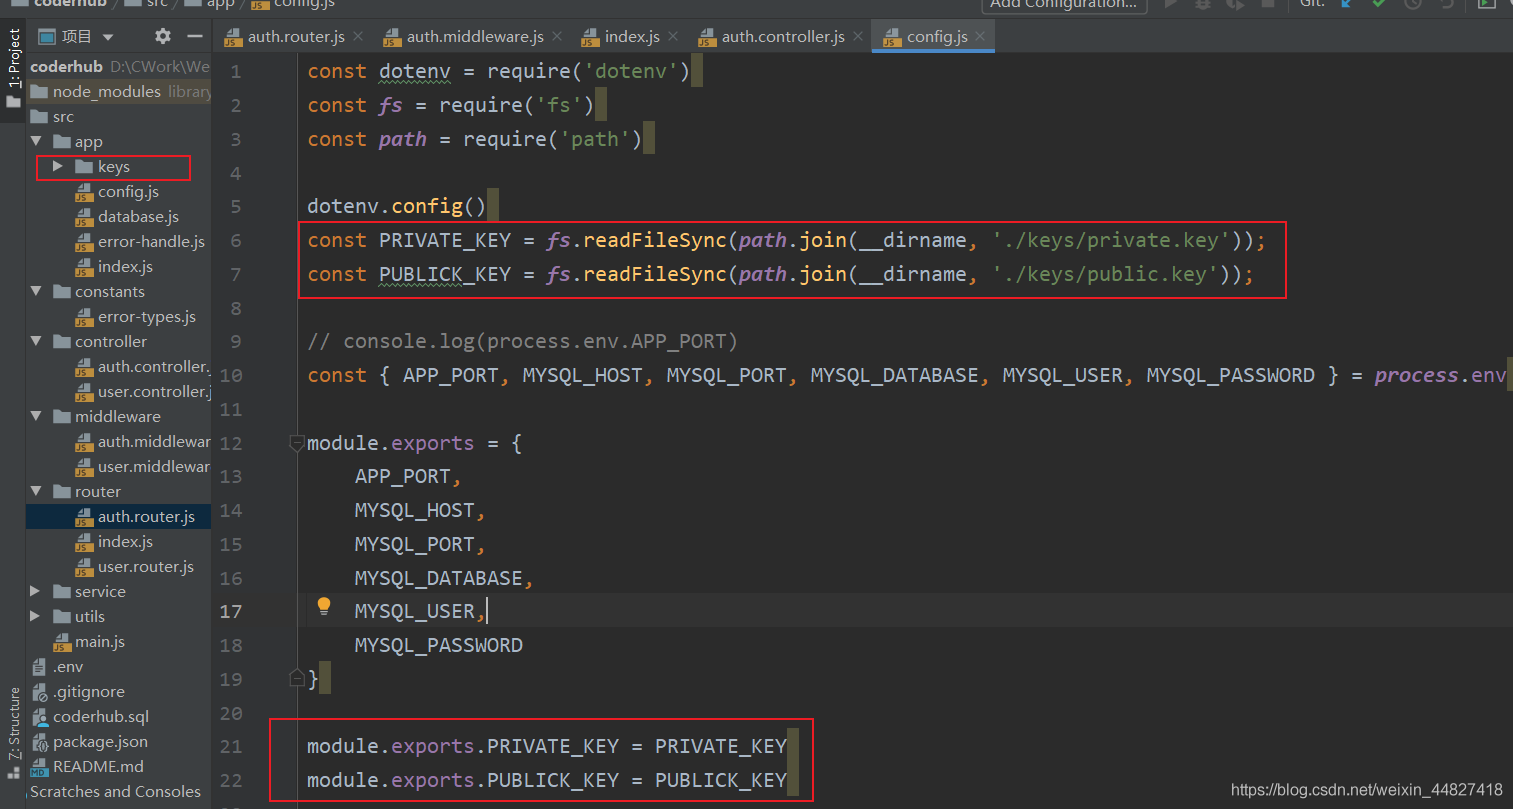Screen dimensions: 1513x809
Task: Close the auth.controller.js tab
Action: pos(858,36)
